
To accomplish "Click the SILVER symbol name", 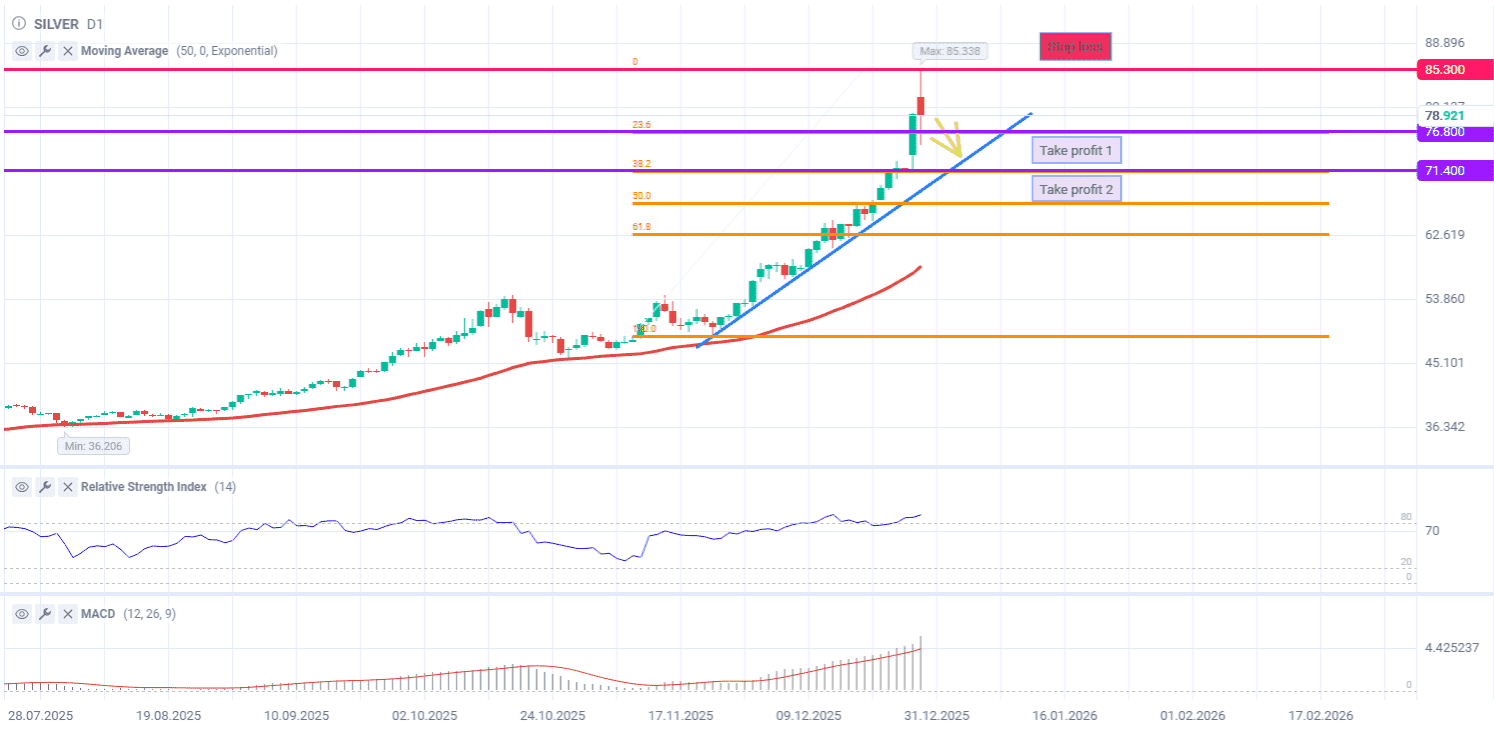I will (x=57, y=23).
